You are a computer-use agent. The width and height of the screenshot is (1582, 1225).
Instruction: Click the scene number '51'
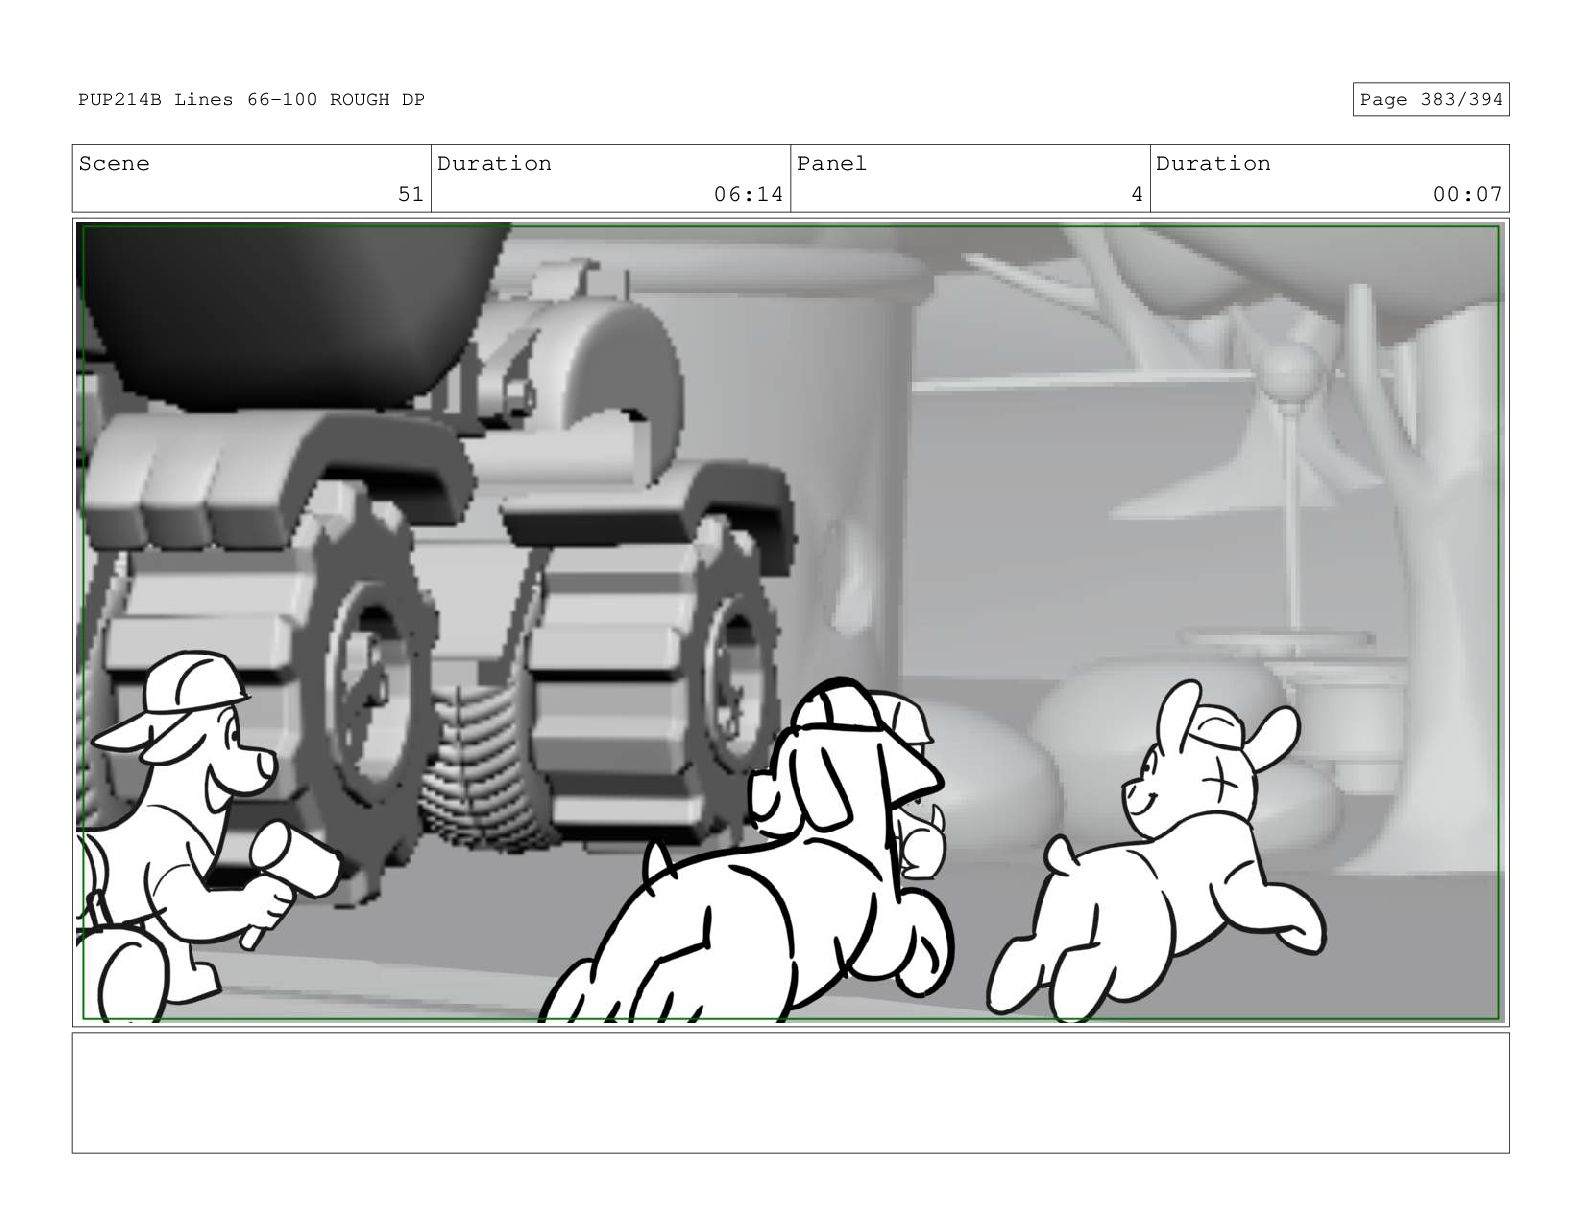tap(411, 194)
